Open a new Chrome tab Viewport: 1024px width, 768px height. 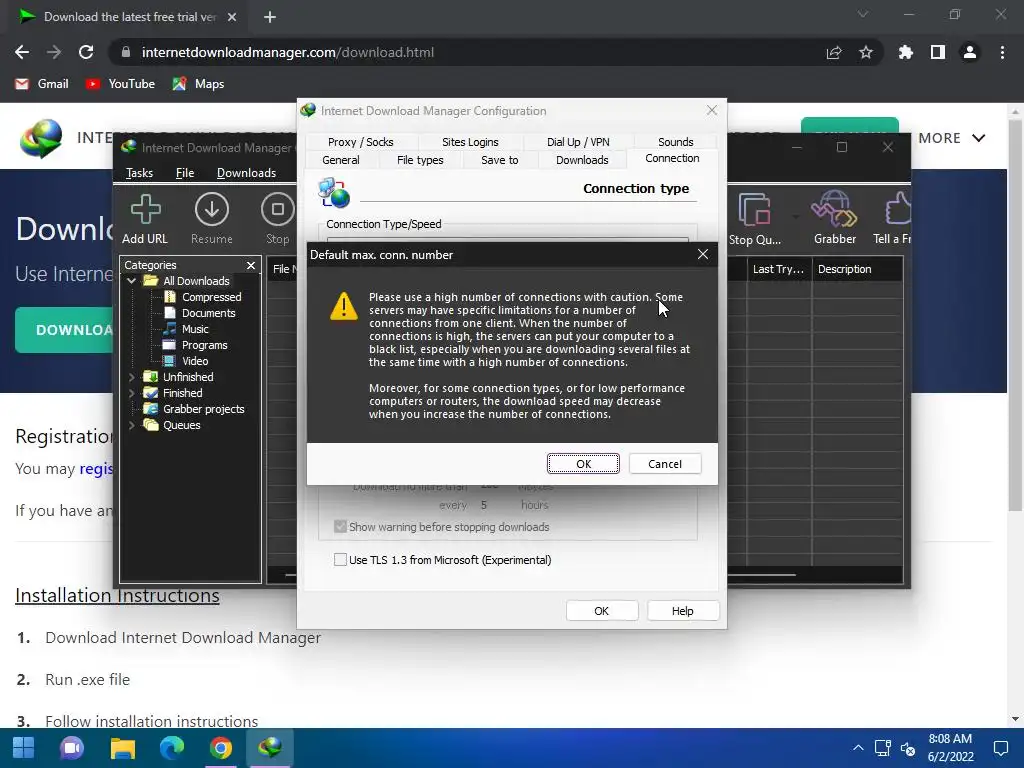[270, 17]
